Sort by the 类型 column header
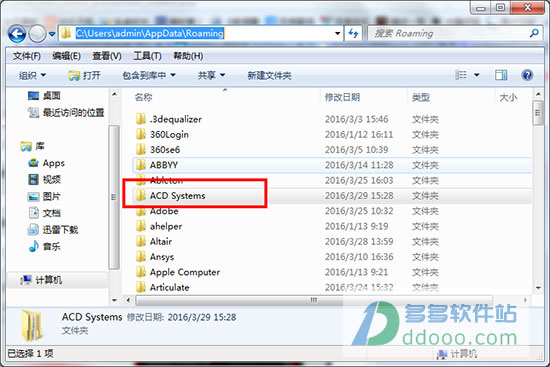Screen dimensions: 550x367 pyautogui.click(x=421, y=97)
